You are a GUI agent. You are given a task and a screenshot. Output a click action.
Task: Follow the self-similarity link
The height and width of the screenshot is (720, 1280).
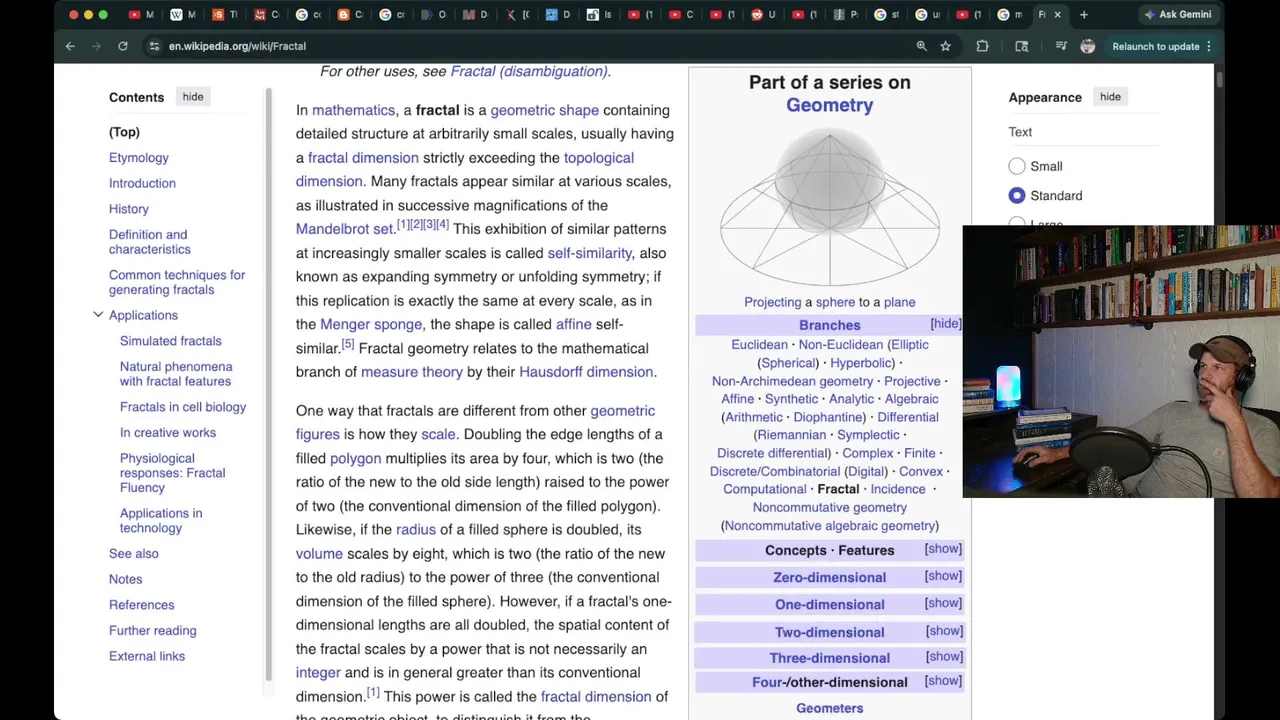coord(589,253)
